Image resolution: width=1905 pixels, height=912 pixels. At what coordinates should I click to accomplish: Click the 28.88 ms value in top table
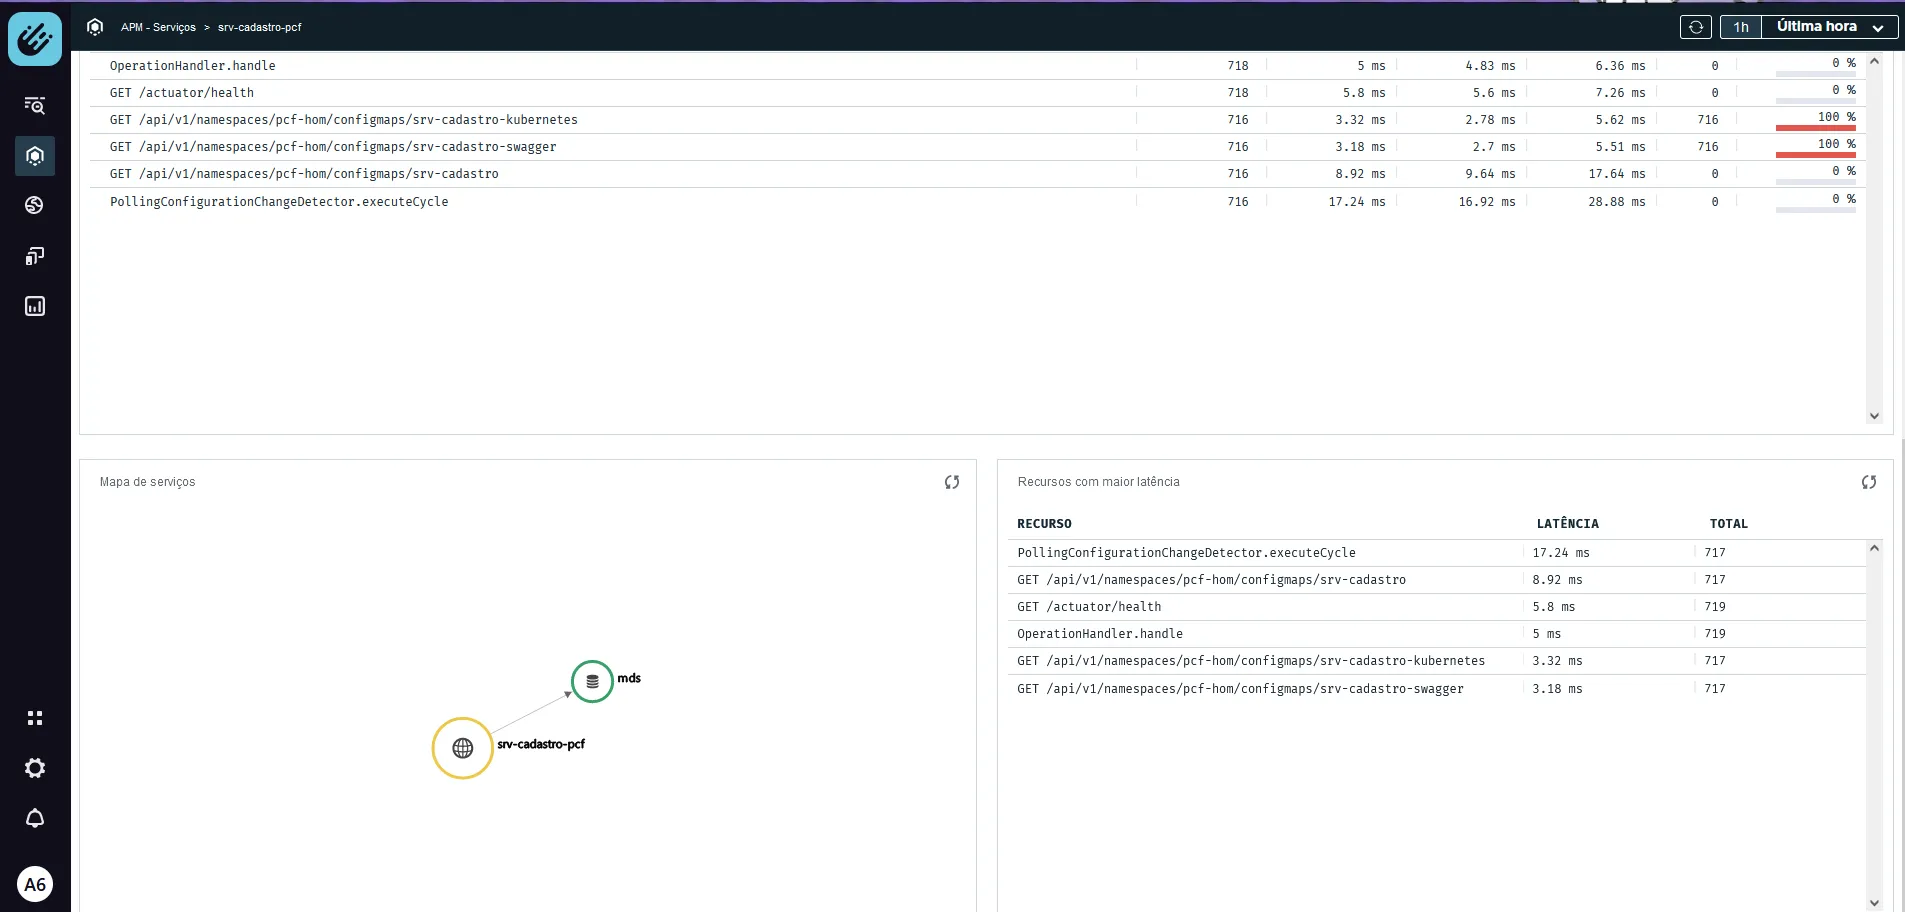1617,202
